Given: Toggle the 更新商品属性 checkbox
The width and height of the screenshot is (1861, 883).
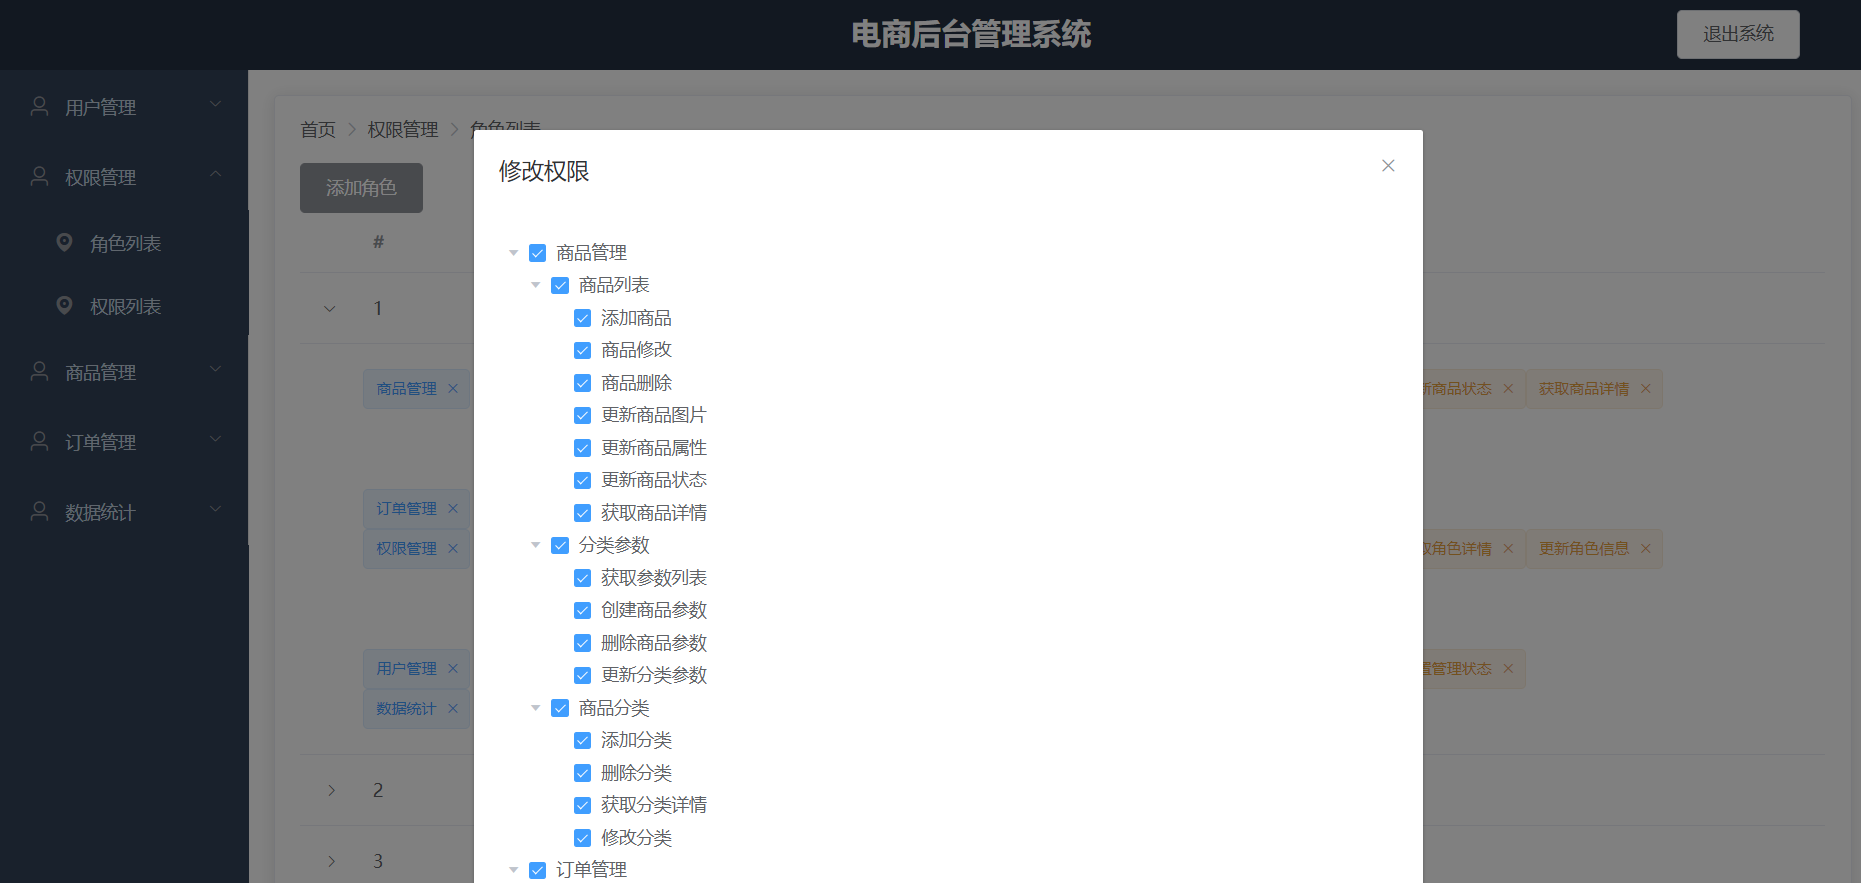Looking at the screenshot, I should [x=583, y=448].
